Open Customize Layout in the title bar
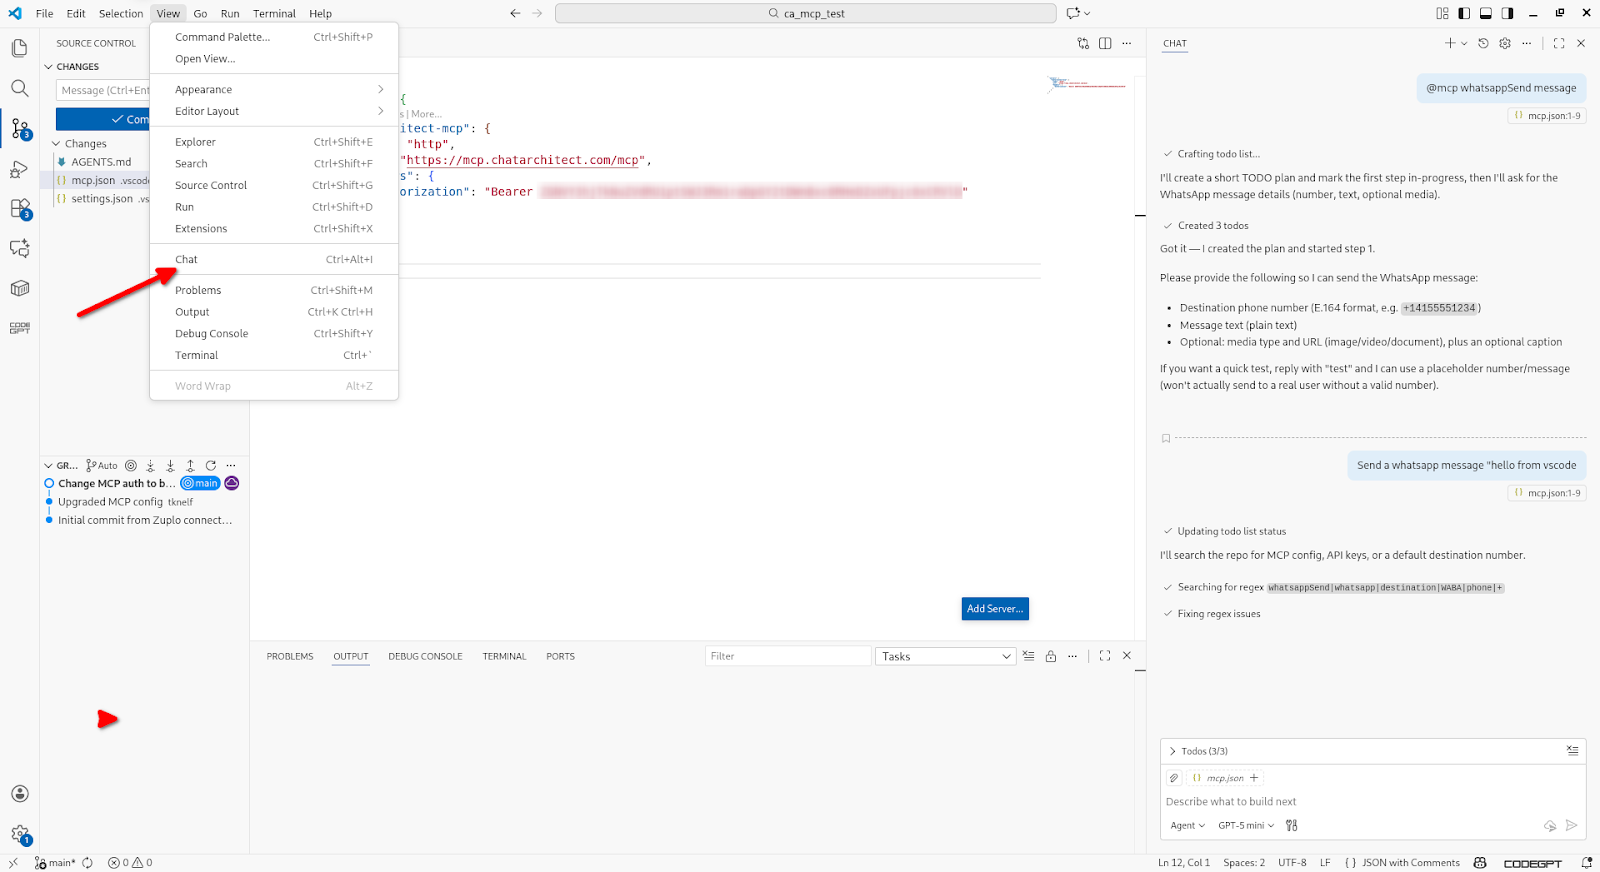 point(1442,13)
